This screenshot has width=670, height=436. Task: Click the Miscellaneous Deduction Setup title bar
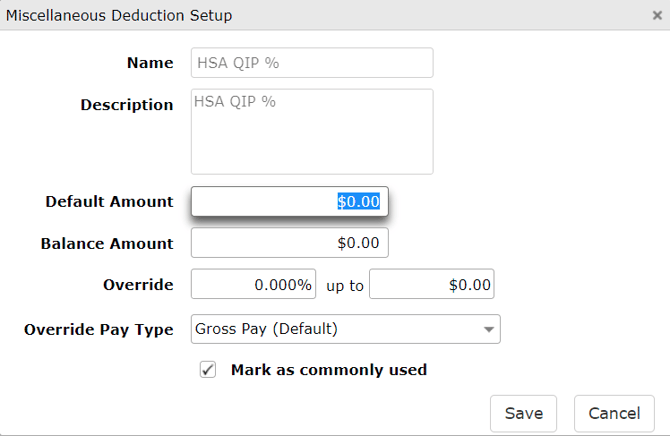300,15
